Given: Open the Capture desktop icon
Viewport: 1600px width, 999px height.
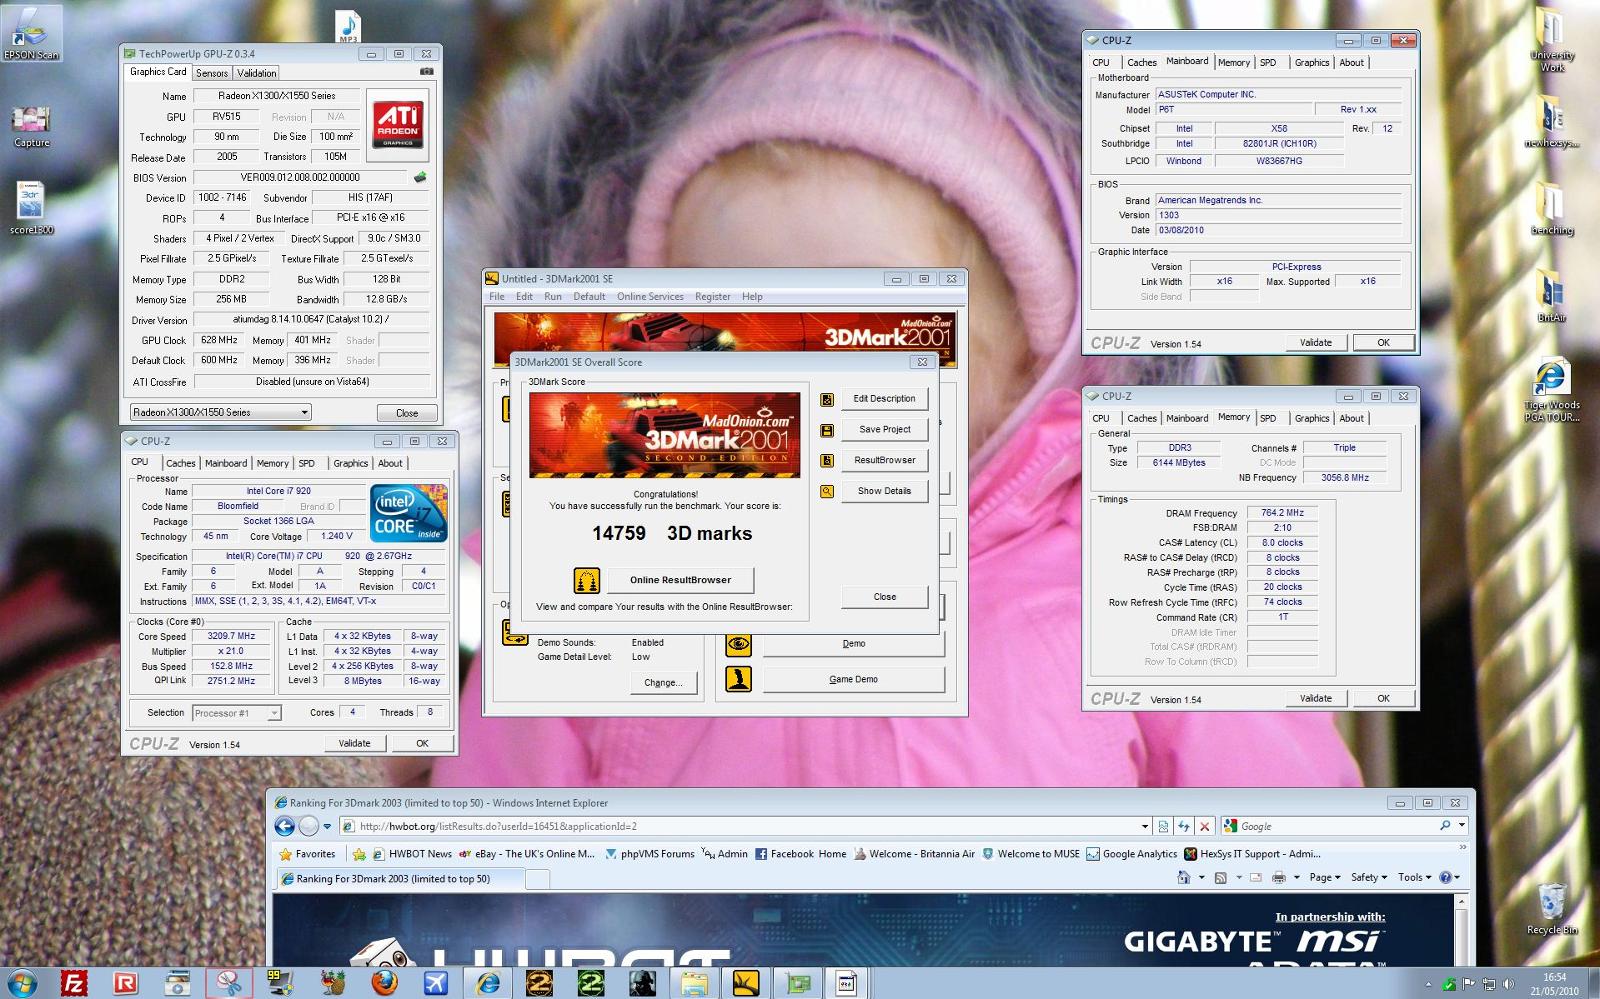Looking at the screenshot, I should (x=31, y=127).
